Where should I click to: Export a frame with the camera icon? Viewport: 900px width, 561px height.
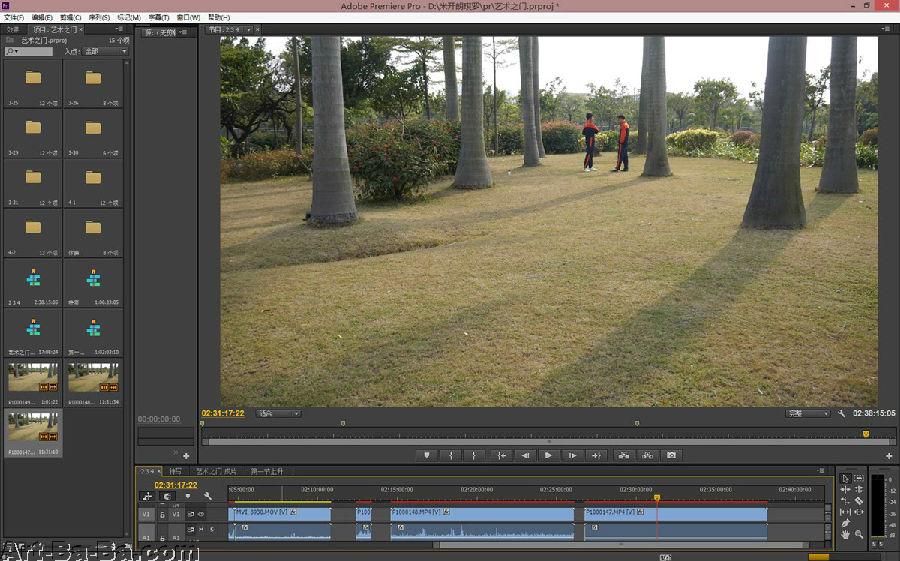click(x=671, y=455)
